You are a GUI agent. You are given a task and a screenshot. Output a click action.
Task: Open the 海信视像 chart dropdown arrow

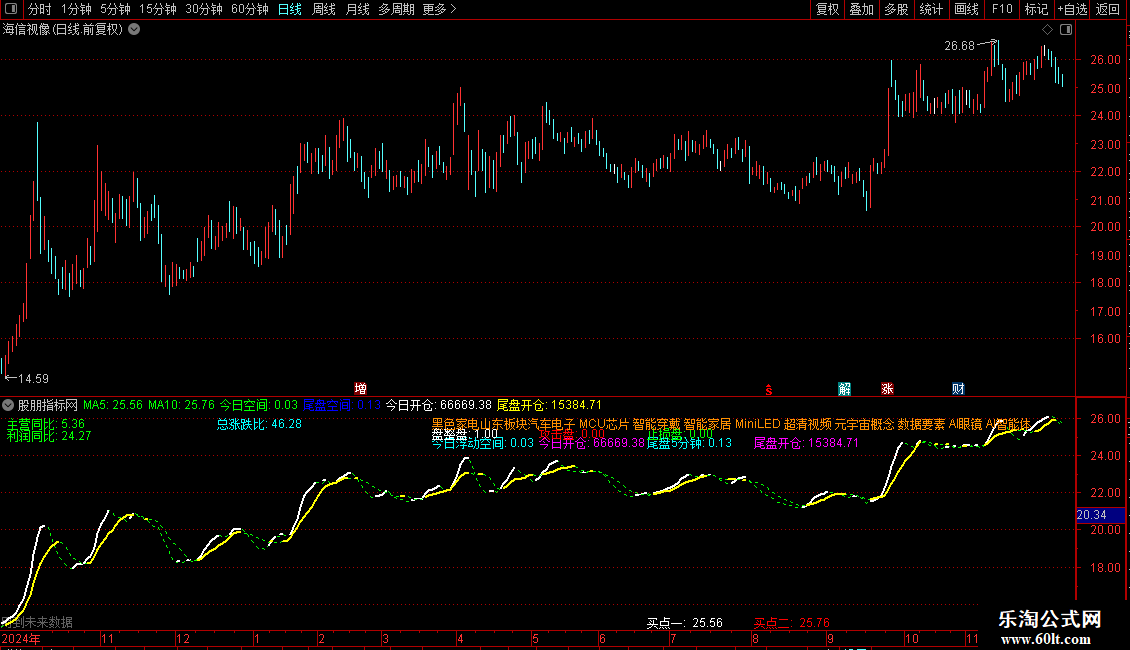[x=134, y=30]
